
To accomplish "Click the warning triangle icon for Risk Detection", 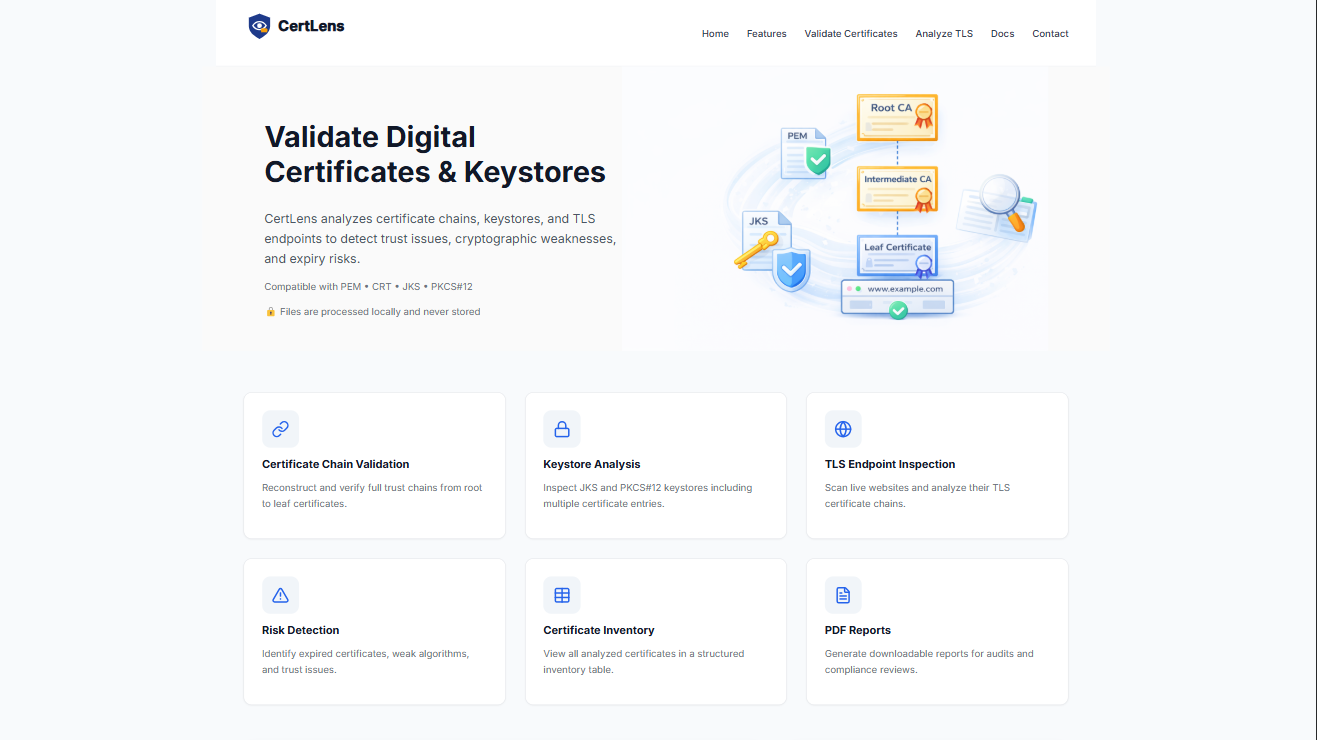I will (x=280, y=595).
